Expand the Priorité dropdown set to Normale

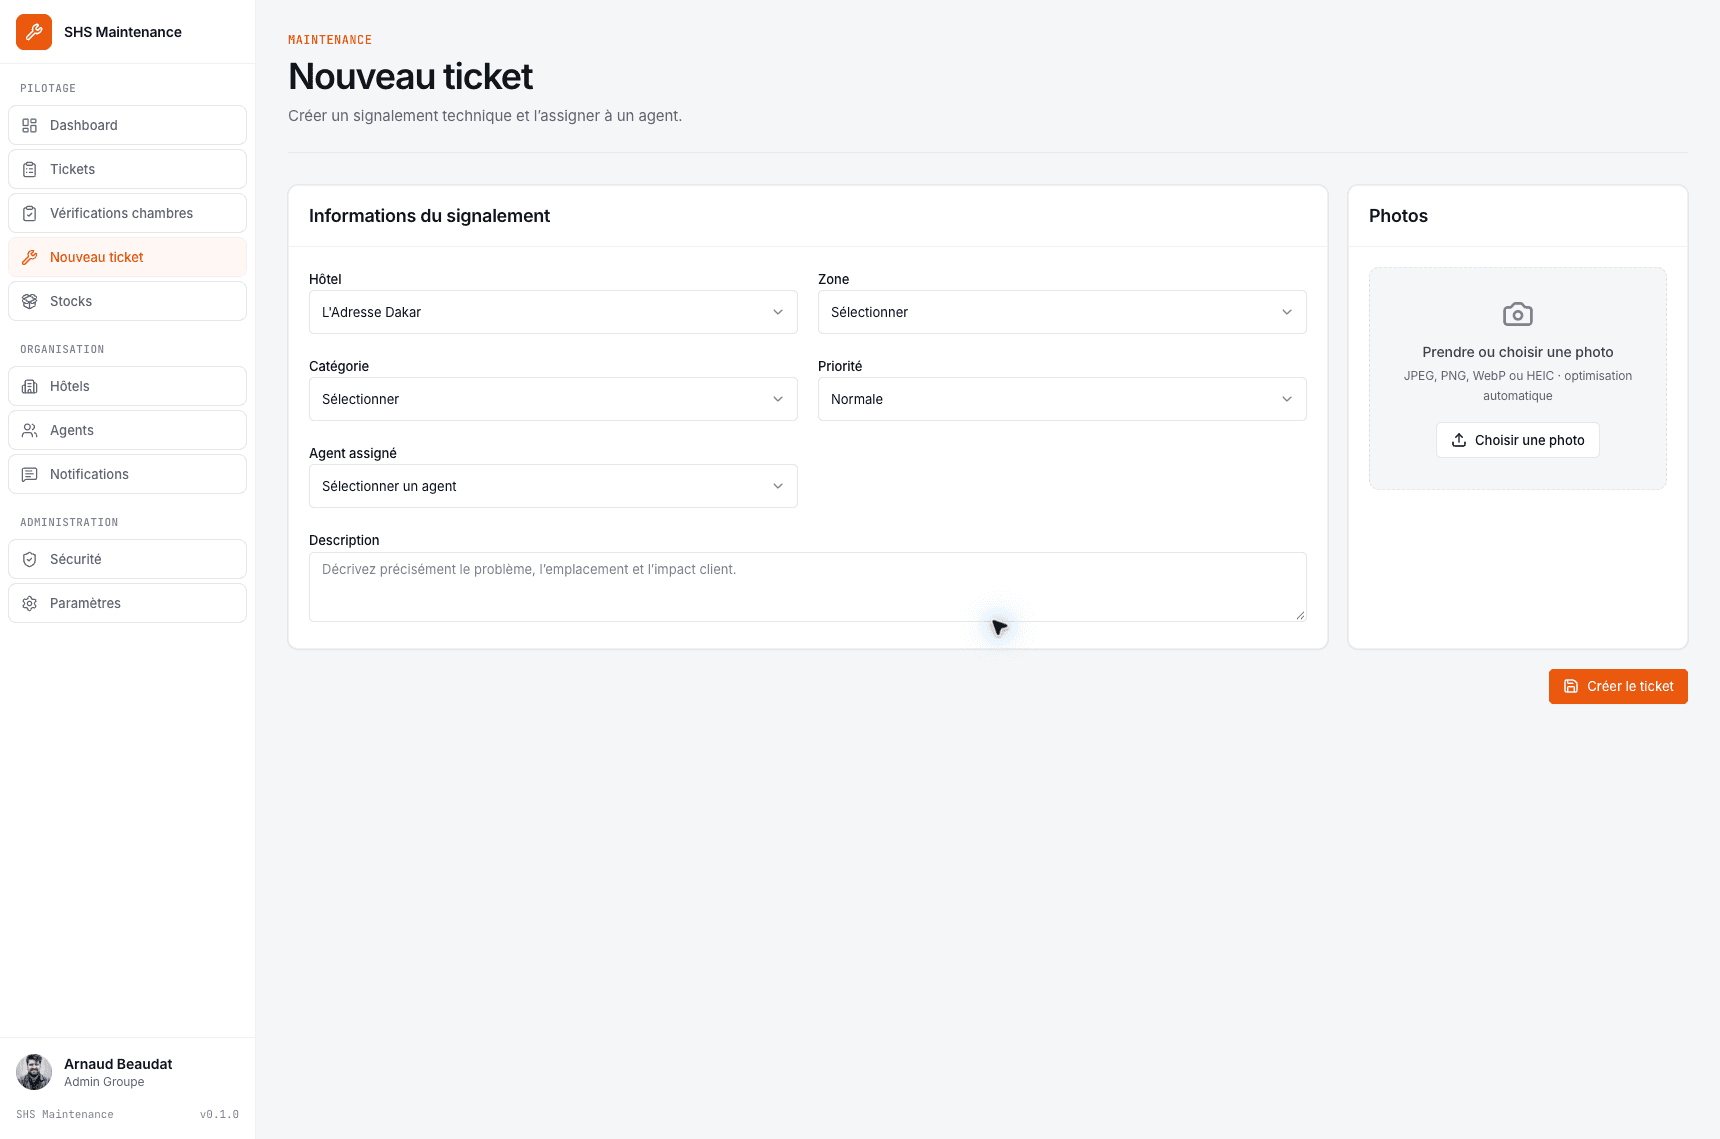[1062, 399]
